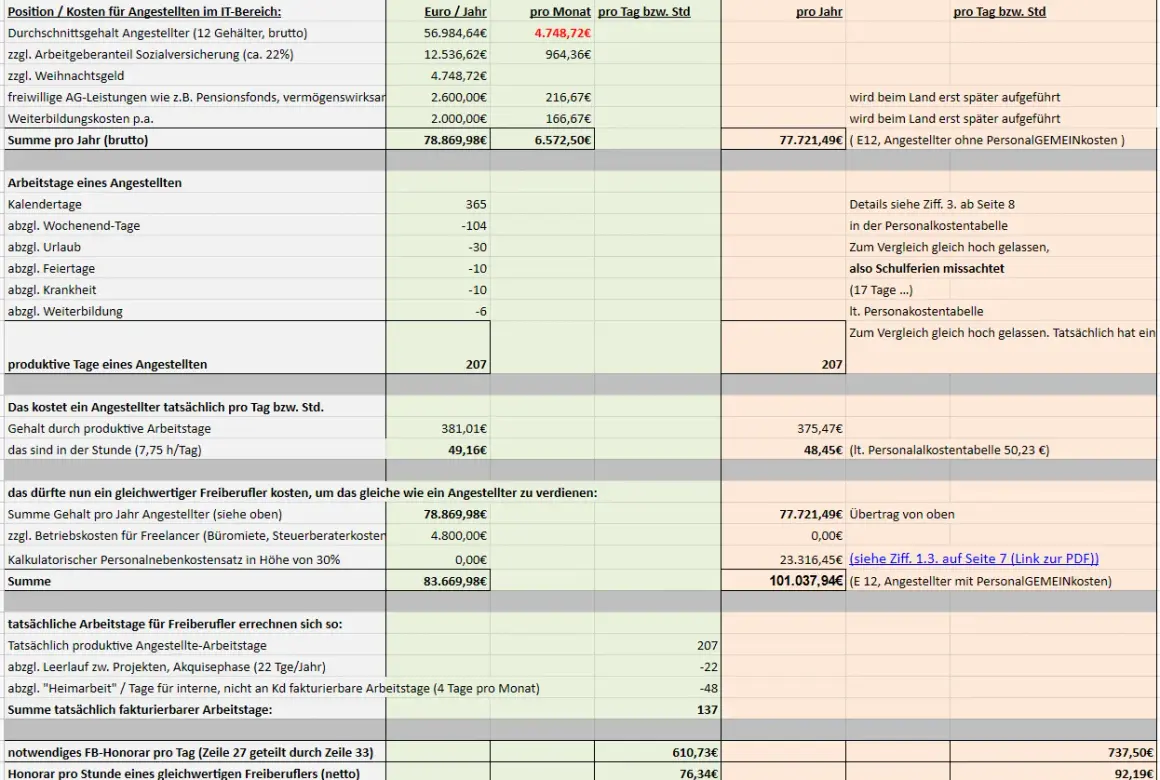Screen dimensions: 1160x780
Task: Click the 'Details siehe Ziff. 3. ab Seite 8' note
Action: pos(932,204)
